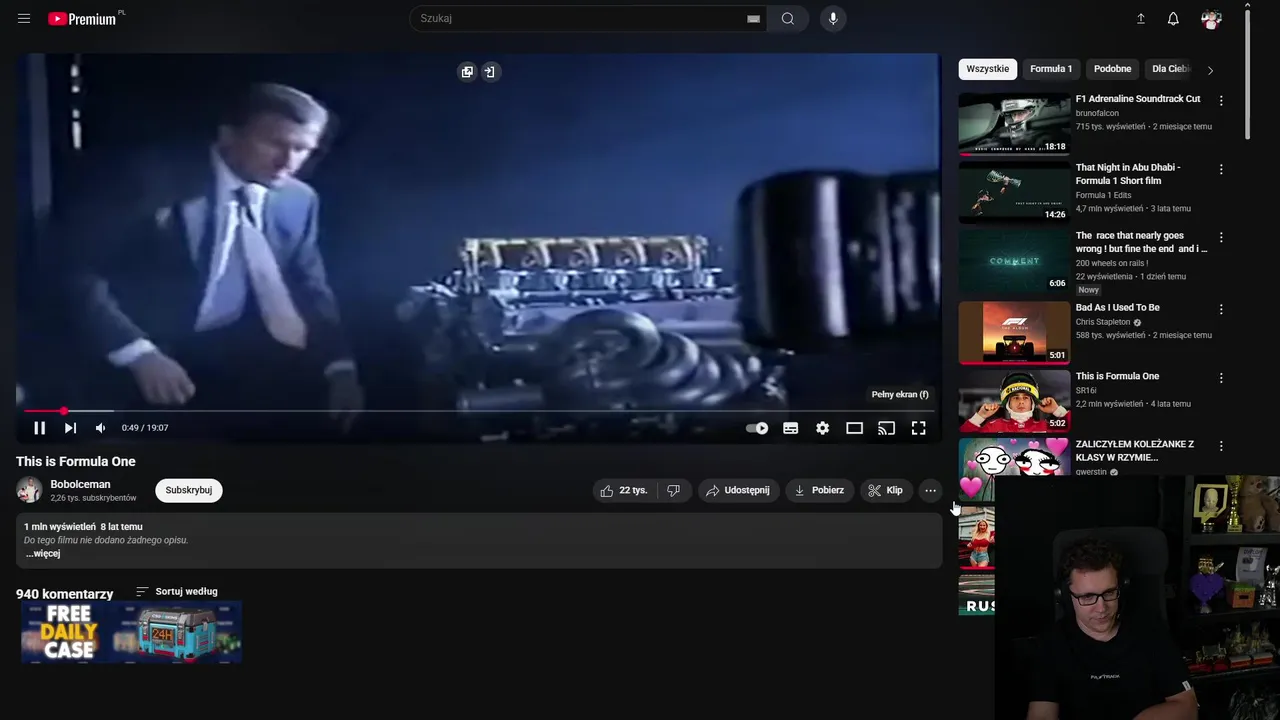
Task: Open Sortuj według comment sorting
Action: click(177, 591)
